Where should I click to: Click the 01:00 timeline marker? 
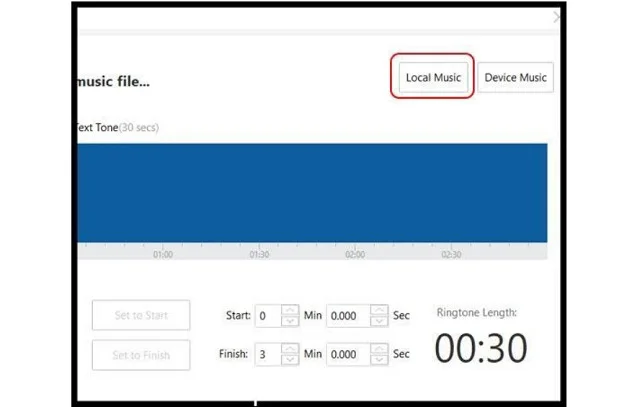pyautogui.click(x=163, y=254)
